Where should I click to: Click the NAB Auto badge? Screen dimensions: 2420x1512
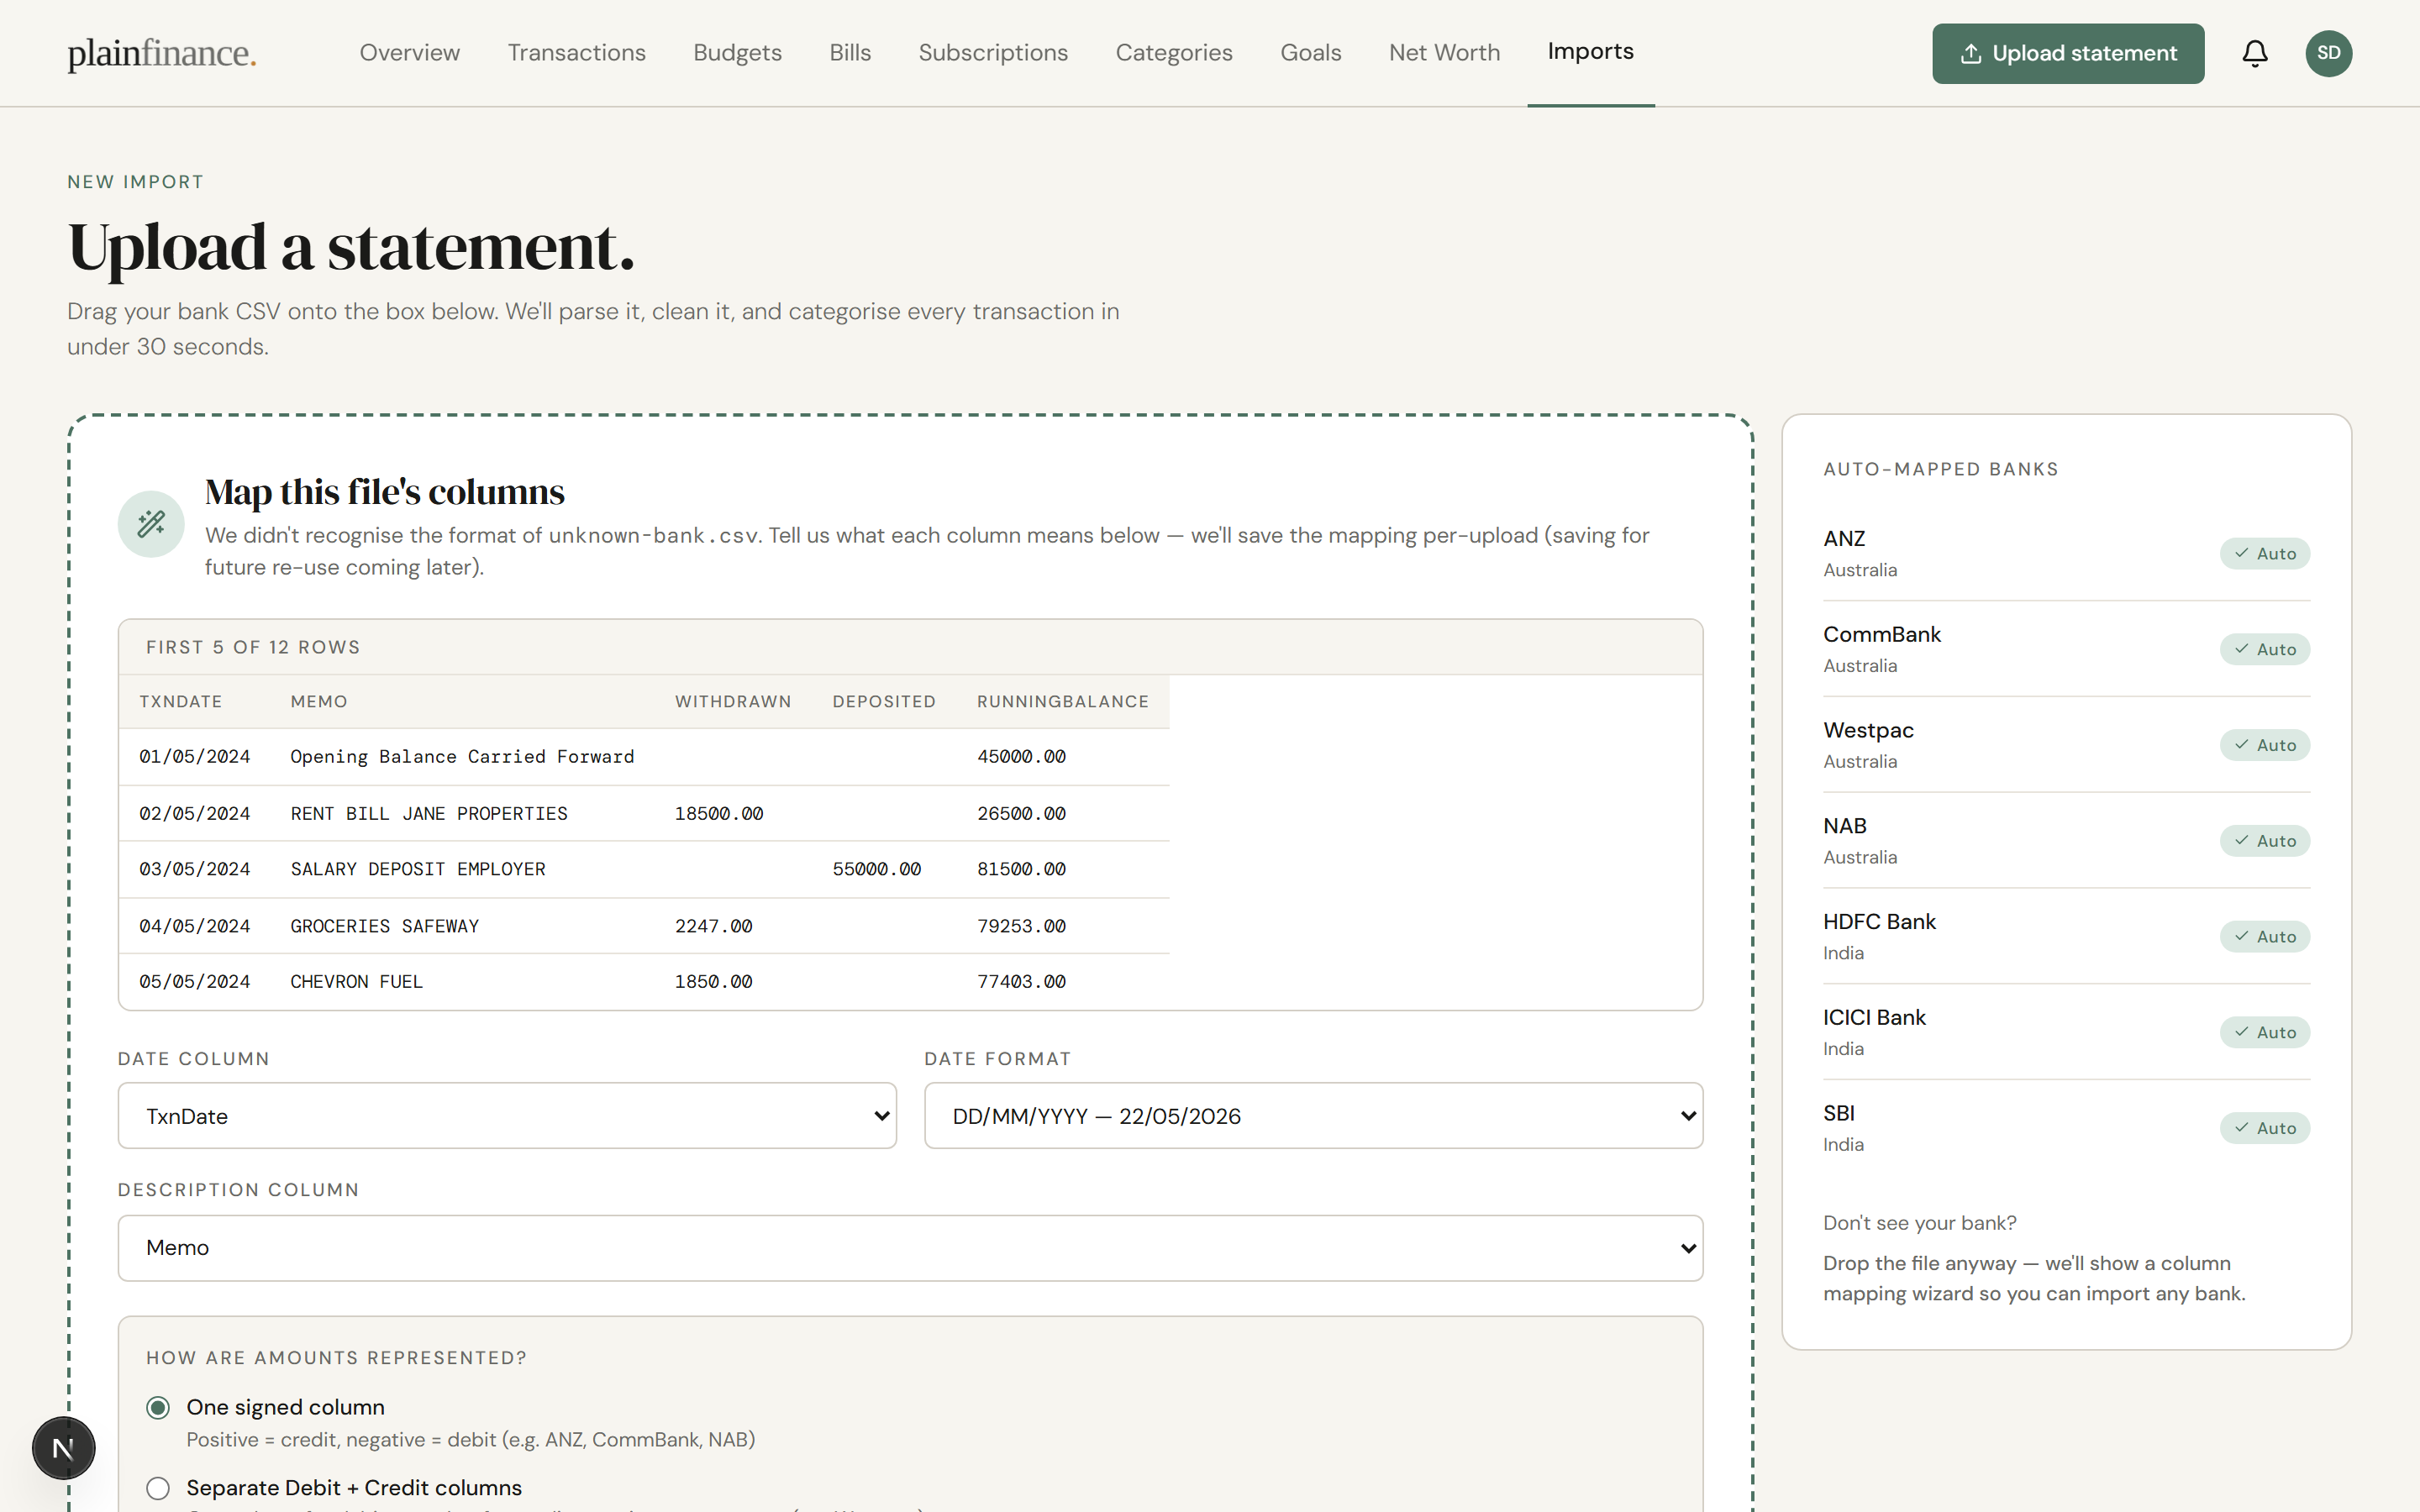(x=2264, y=841)
